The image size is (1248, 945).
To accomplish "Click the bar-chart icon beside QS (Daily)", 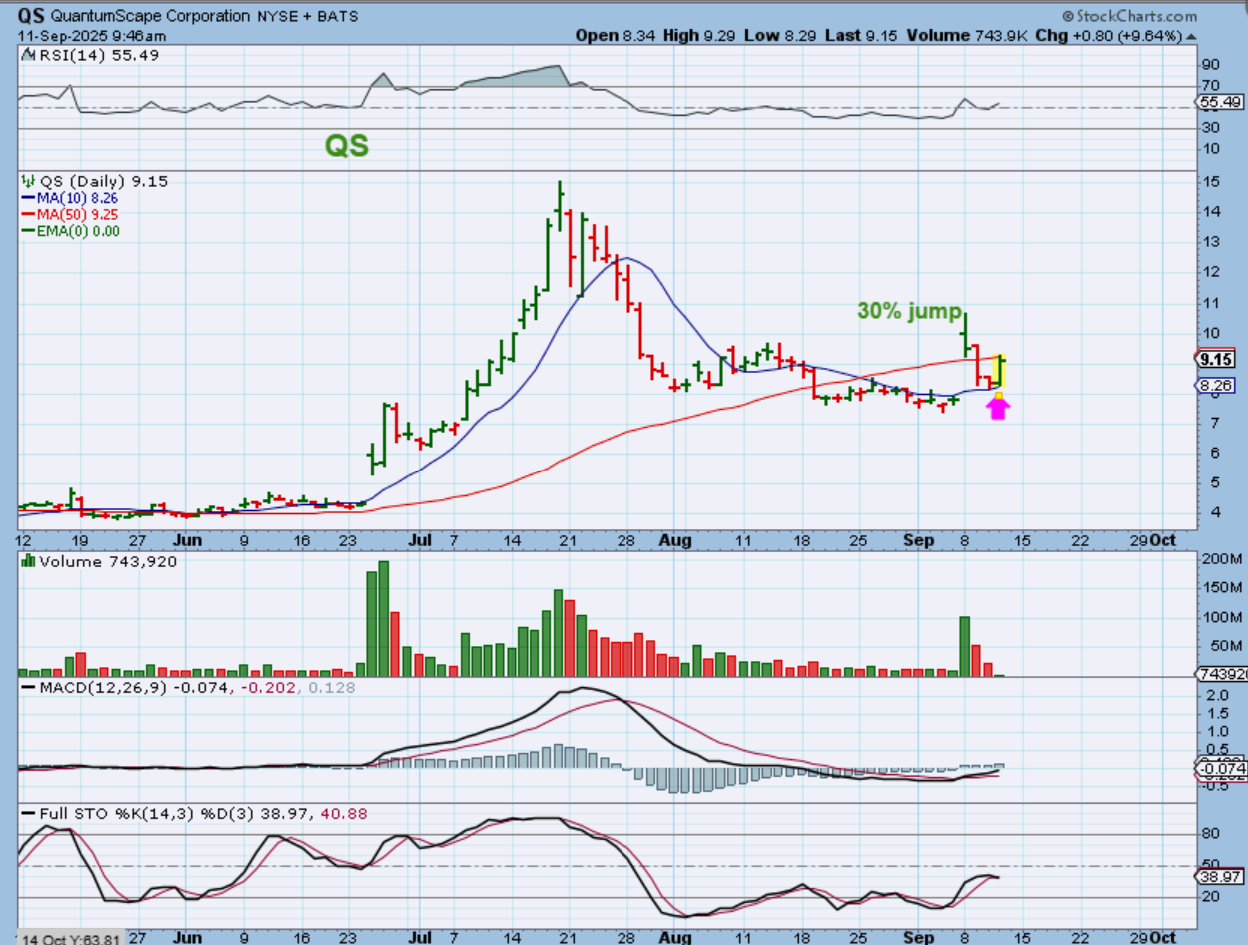I will tap(29, 182).
